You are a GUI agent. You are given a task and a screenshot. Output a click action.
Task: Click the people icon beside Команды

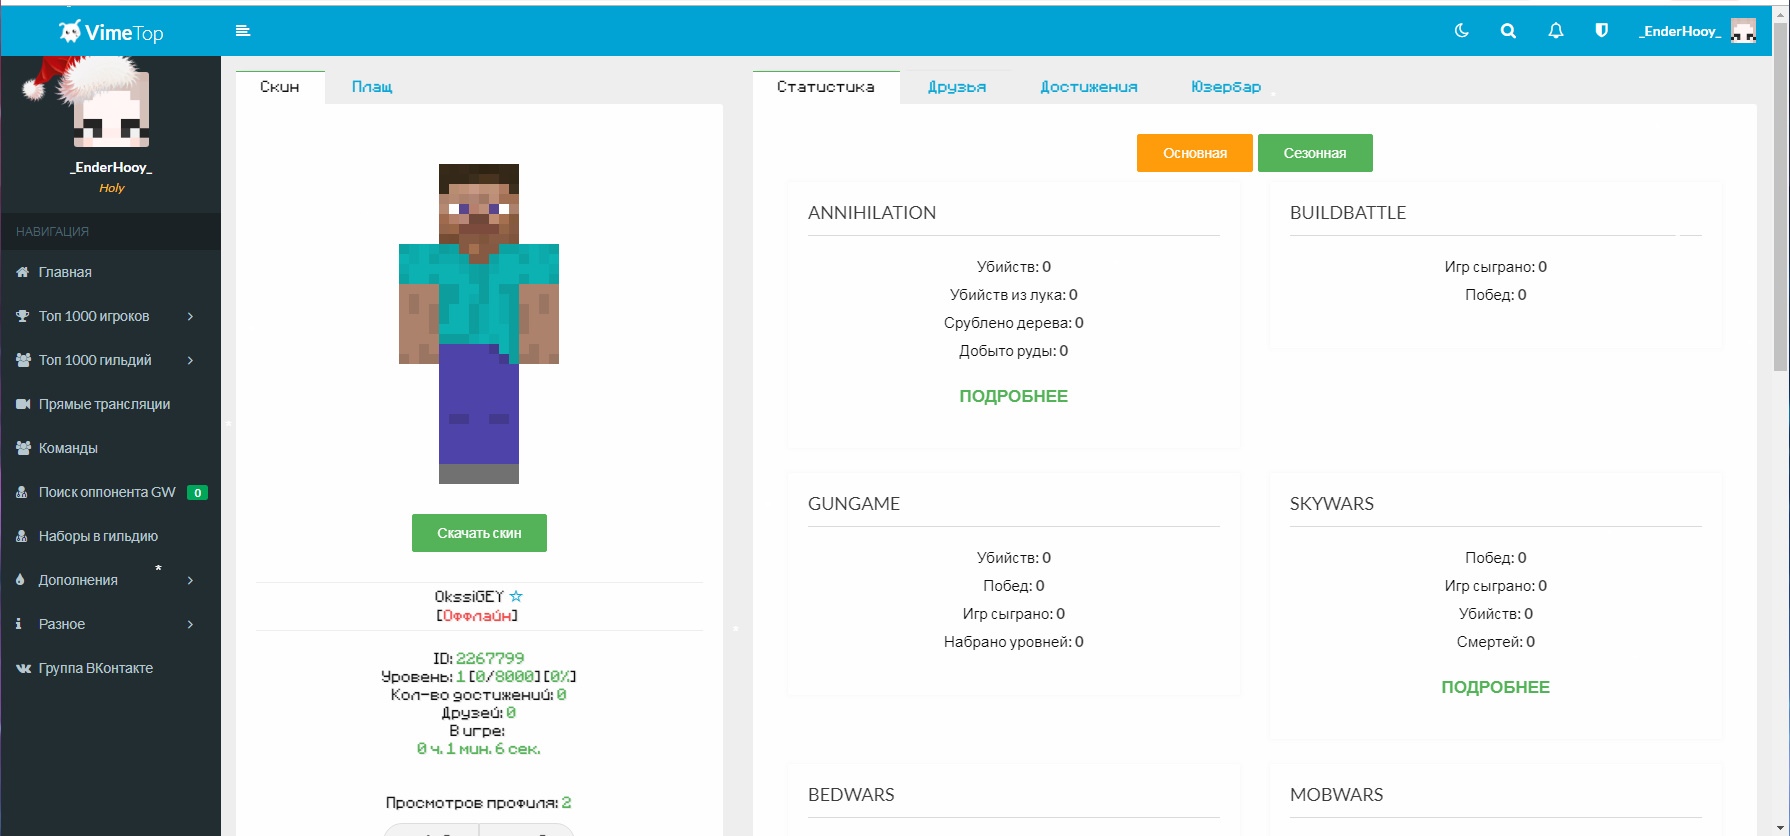coord(23,448)
